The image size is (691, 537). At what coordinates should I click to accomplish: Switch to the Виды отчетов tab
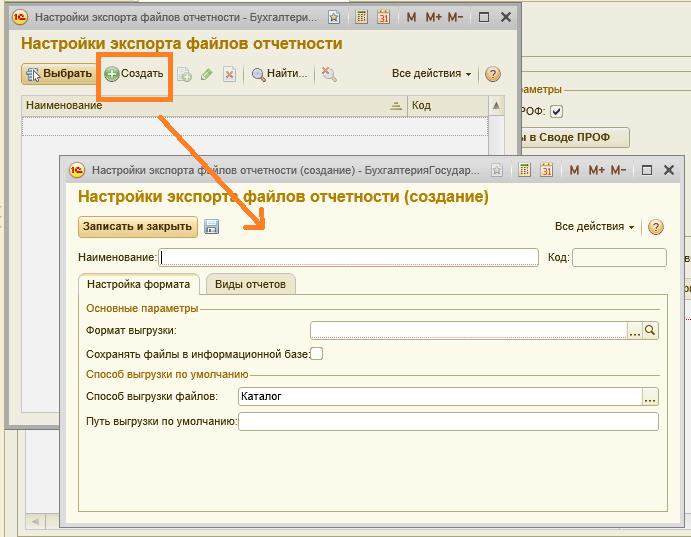tap(250, 284)
